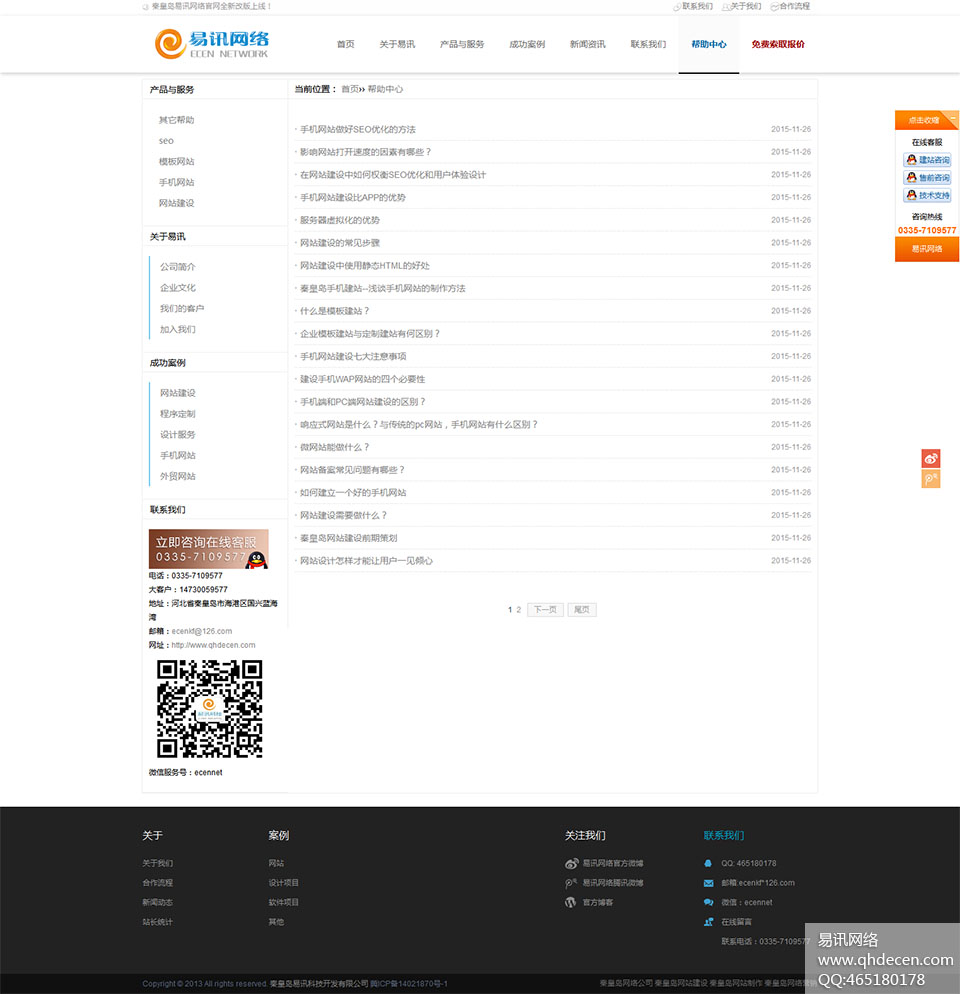Go to page 2 in pagination

tap(519, 610)
